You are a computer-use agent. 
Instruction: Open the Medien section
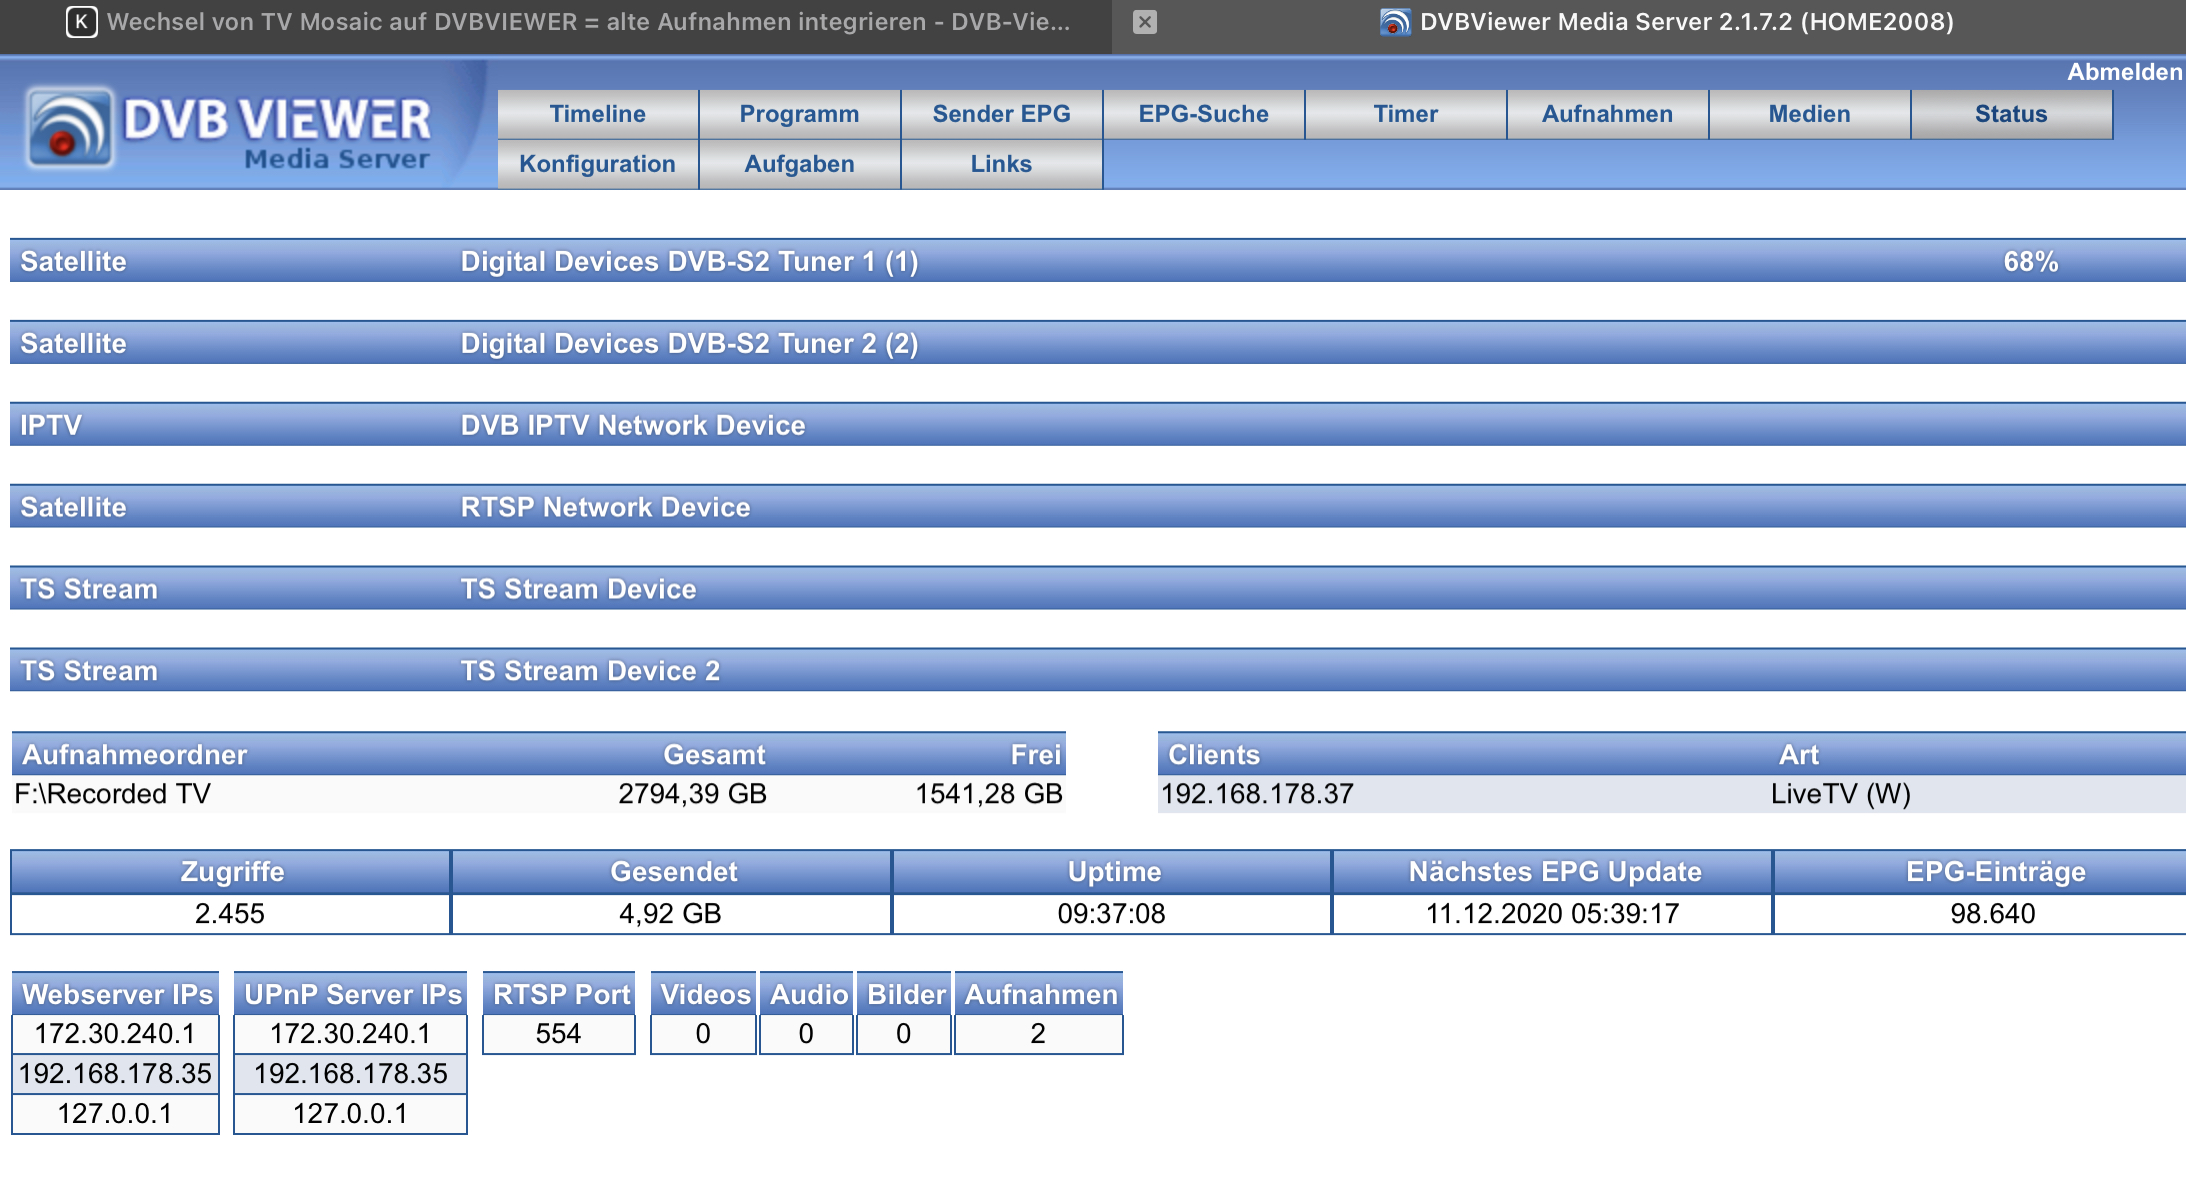click(x=1810, y=114)
